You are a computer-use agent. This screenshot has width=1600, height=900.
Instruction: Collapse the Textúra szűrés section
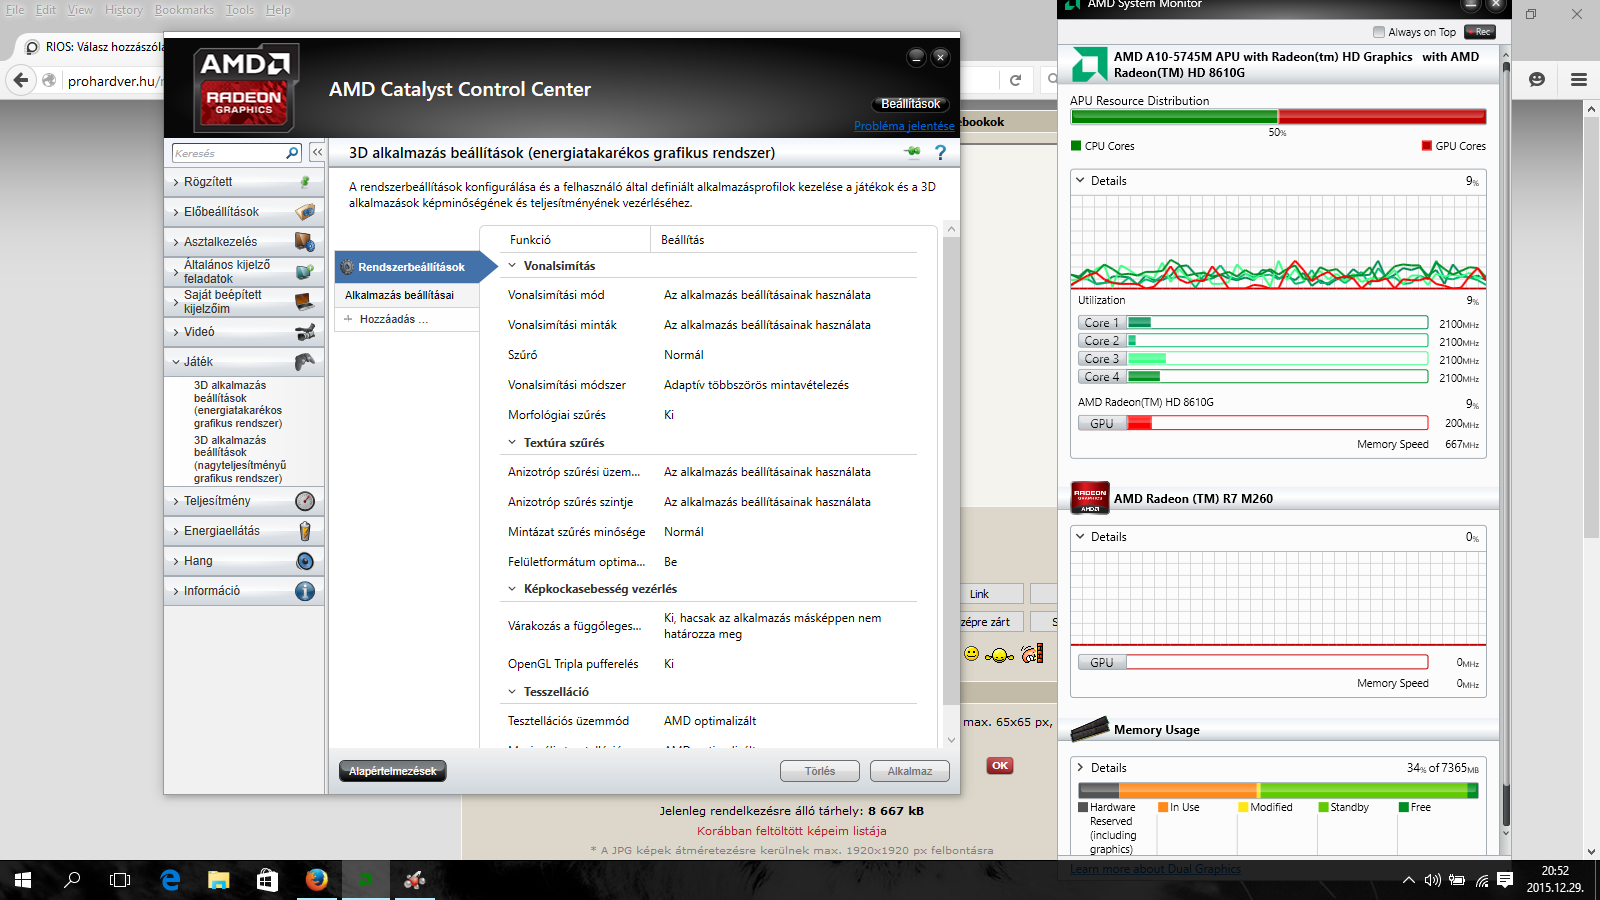point(512,443)
